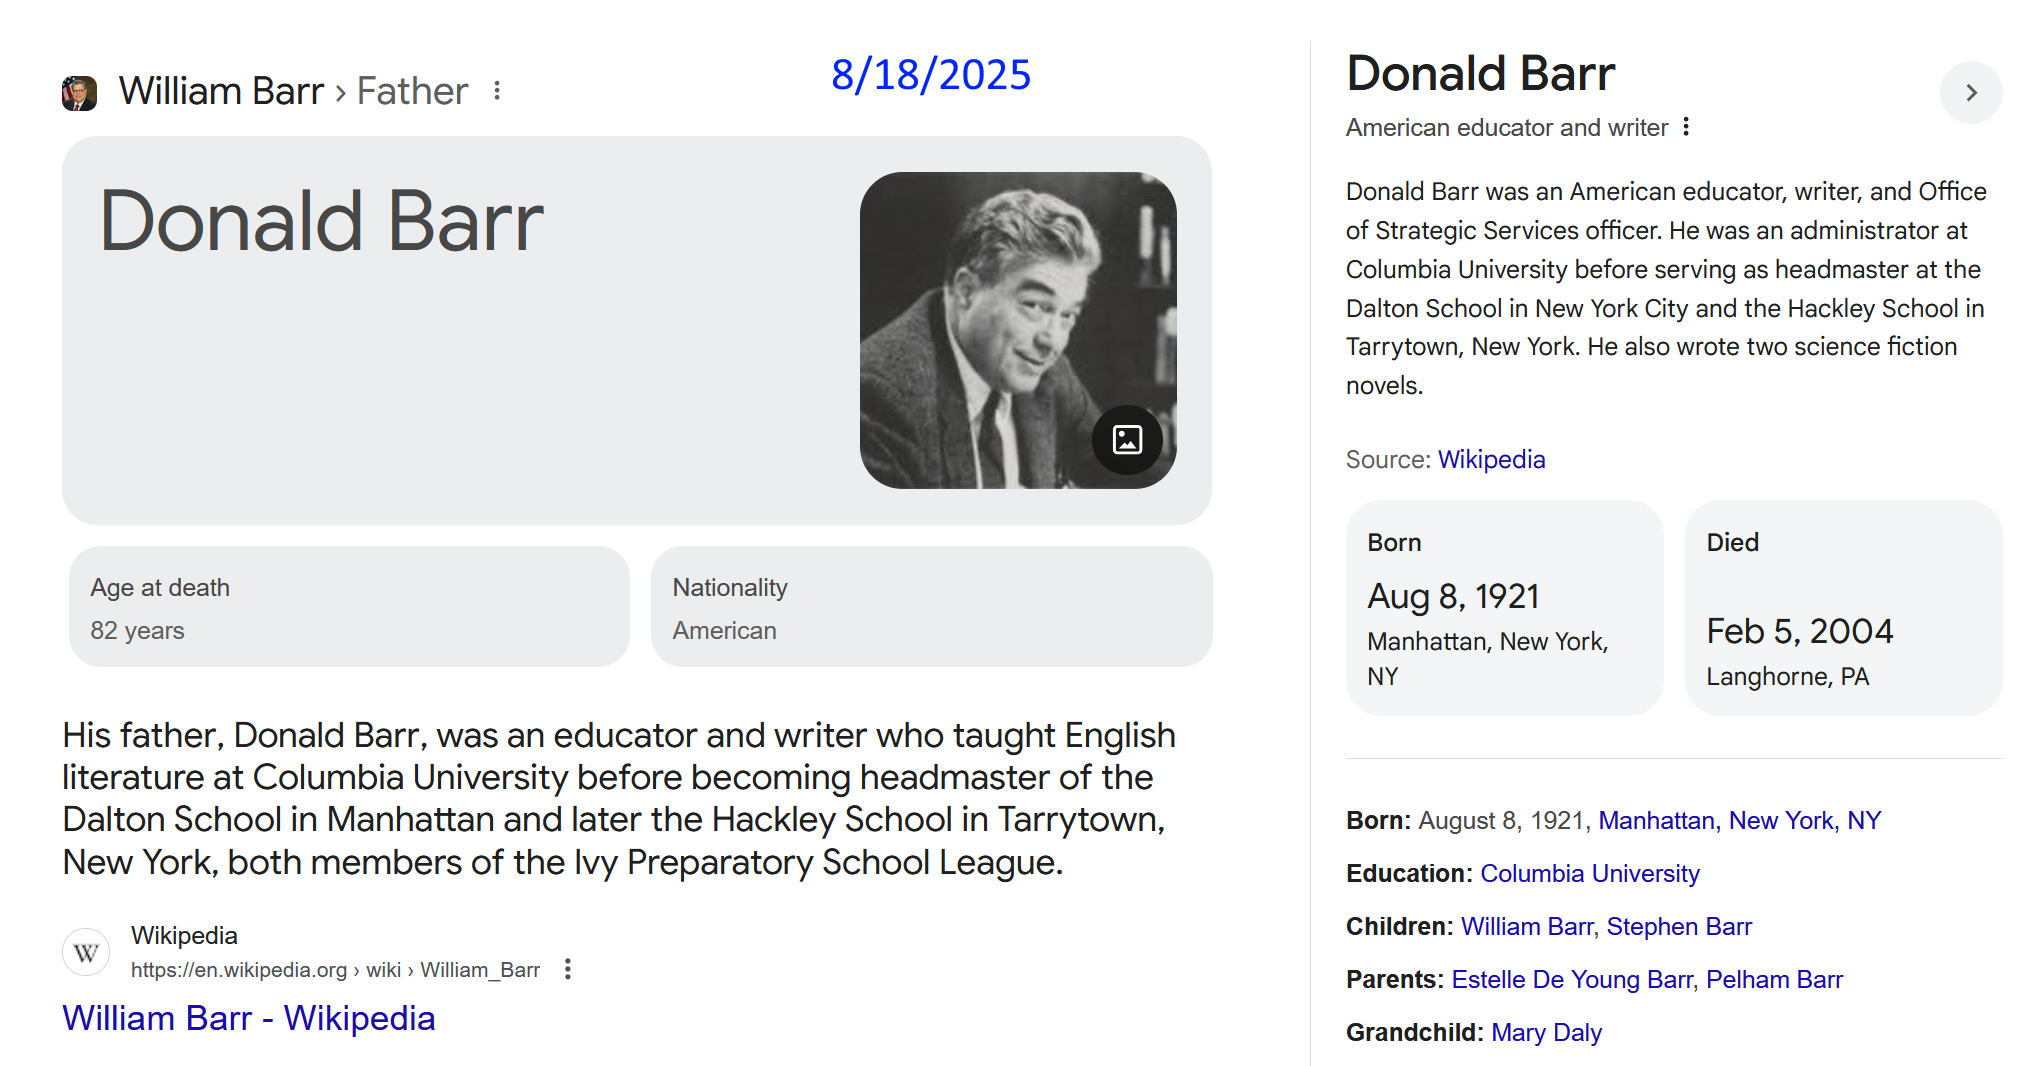The image size is (2026, 1066).
Task: Open the three-dot menu next to Wikipedia URL
Action: tap(568, 969)
